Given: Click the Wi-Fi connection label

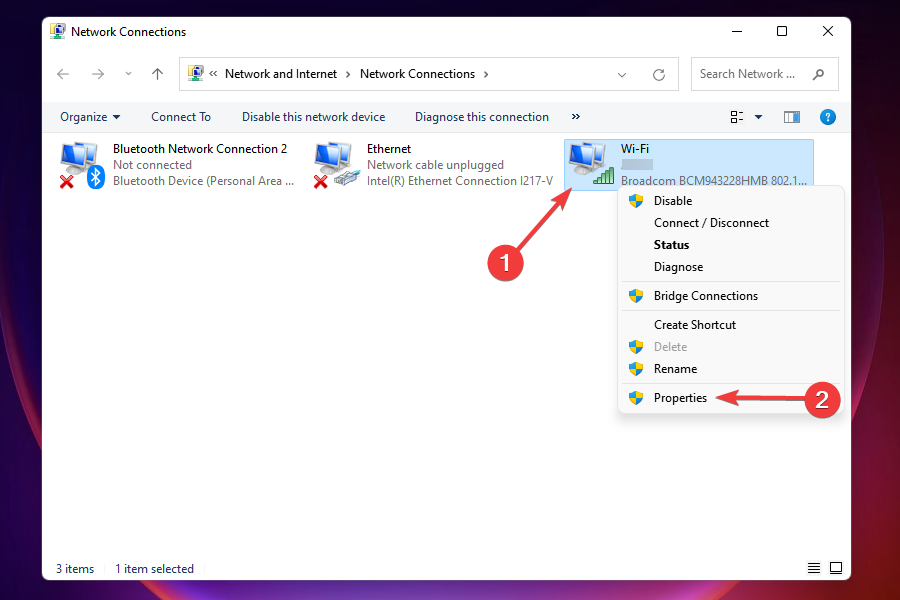Looking at the screenshot, I should coord(634,149).
